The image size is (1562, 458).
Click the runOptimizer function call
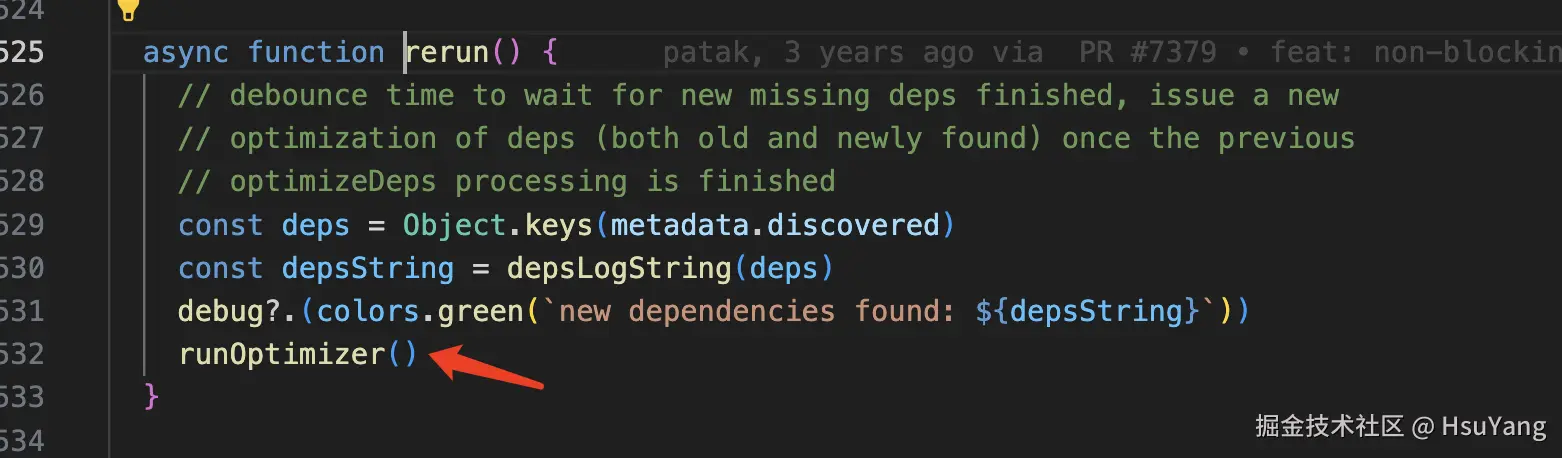coord(281,354)
